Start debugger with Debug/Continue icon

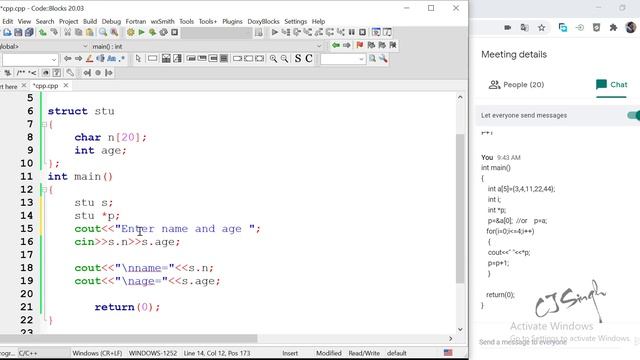[275, 32]
